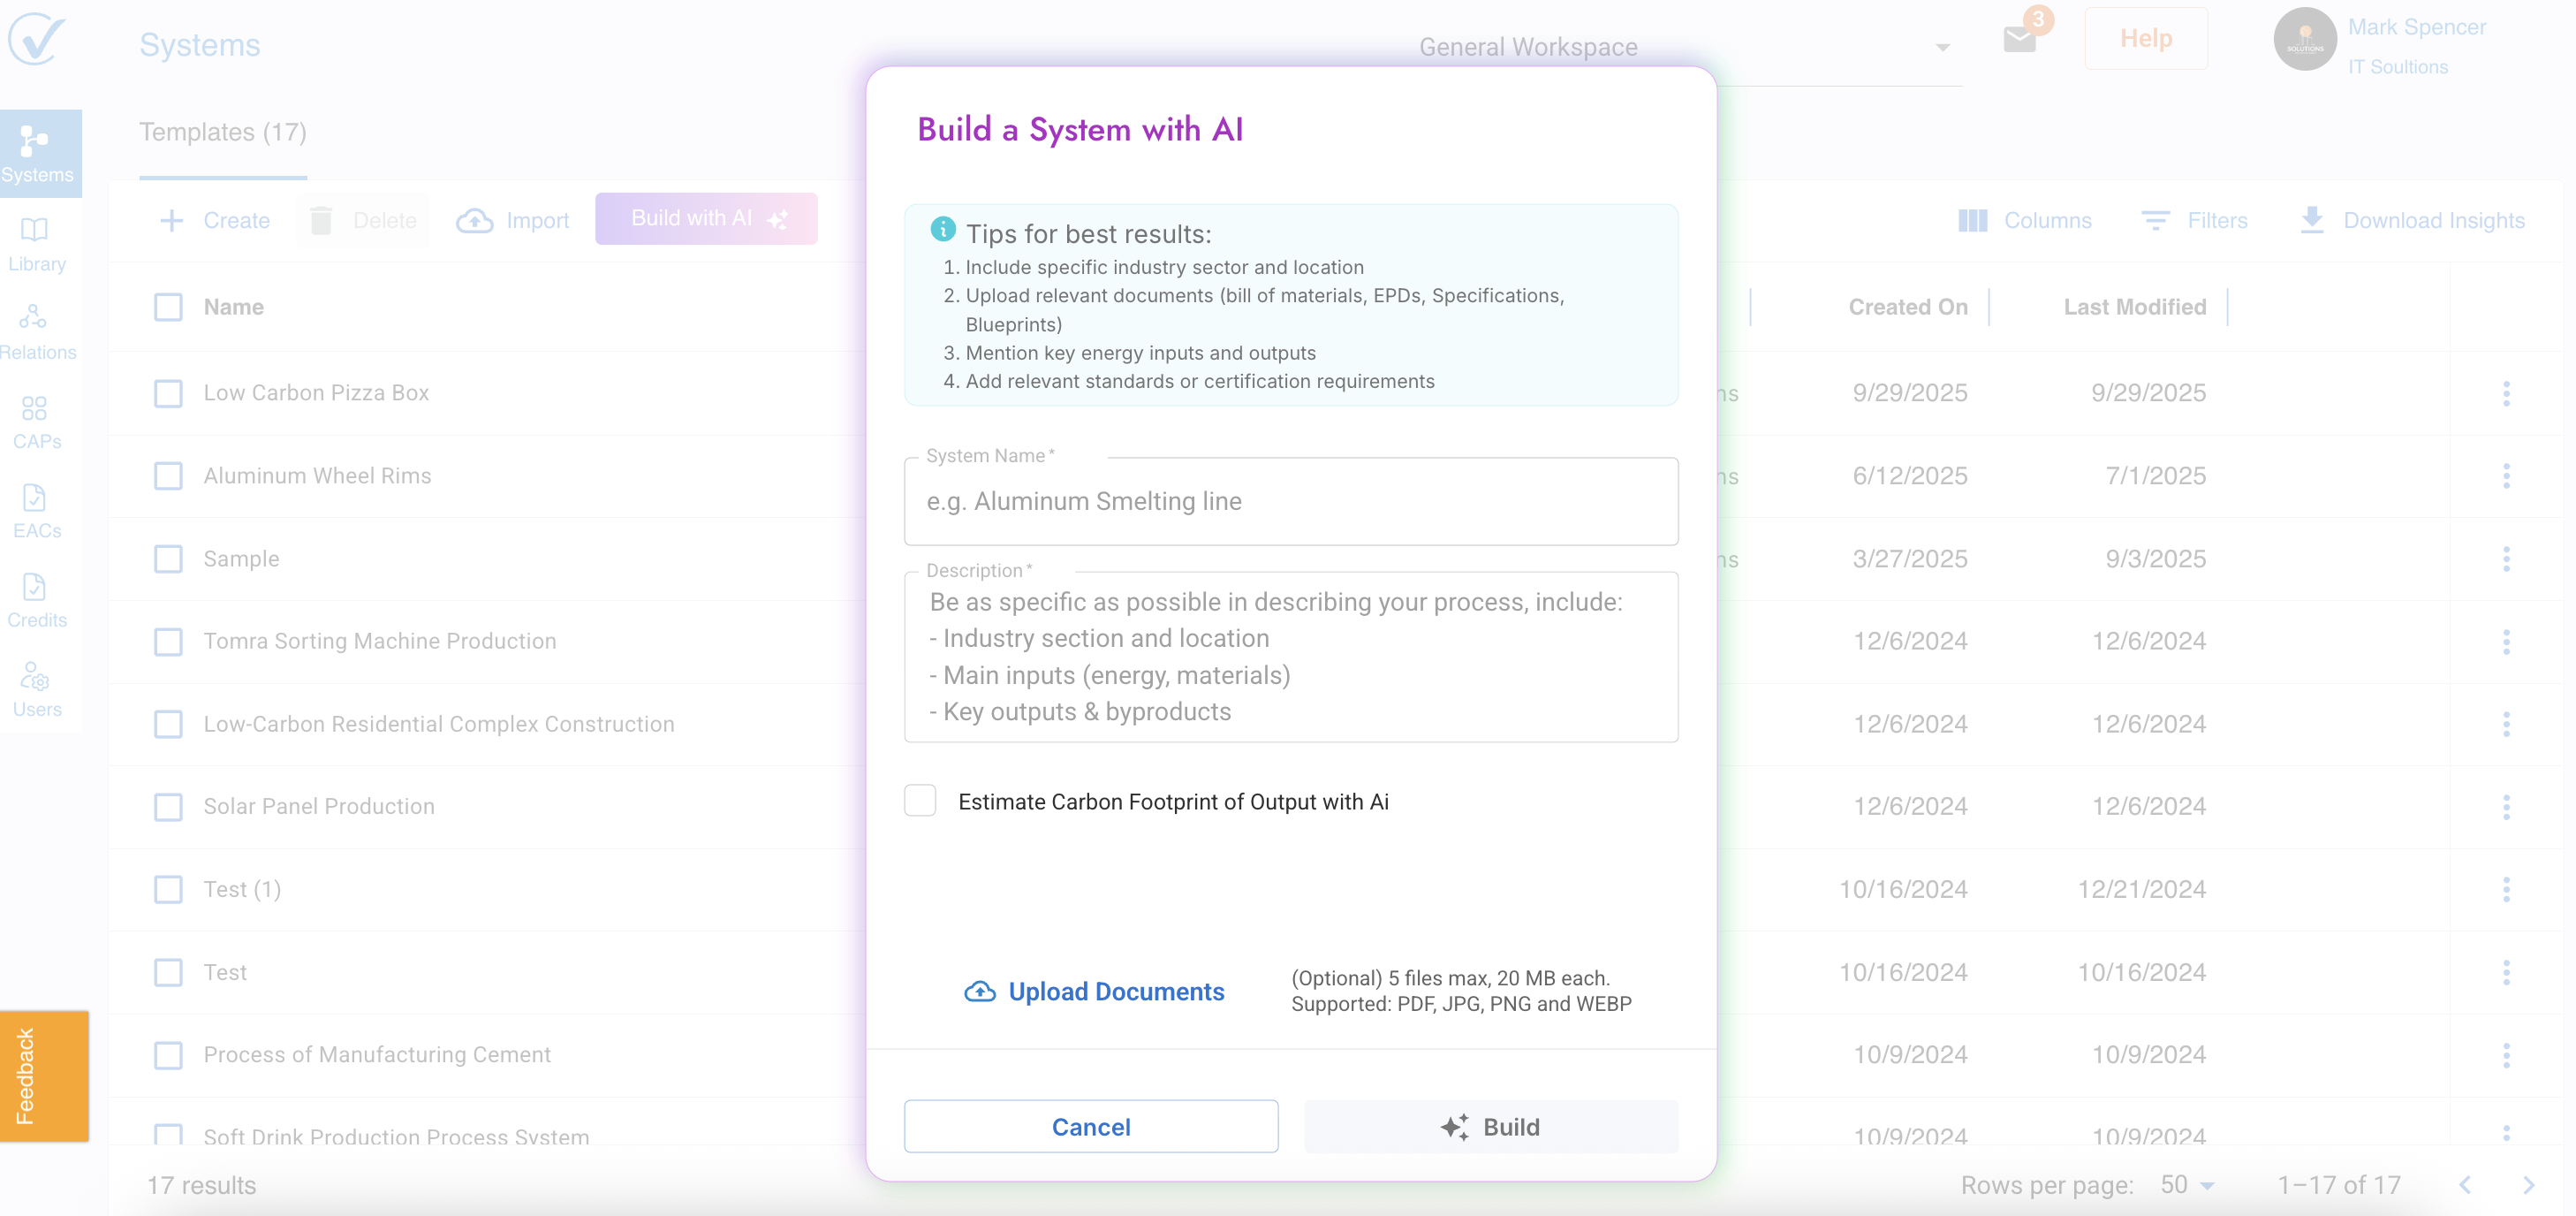Open row options for 9/29/2025 entry
The width and height of the screenshot is (2576, 1216).
(2505, 393)
